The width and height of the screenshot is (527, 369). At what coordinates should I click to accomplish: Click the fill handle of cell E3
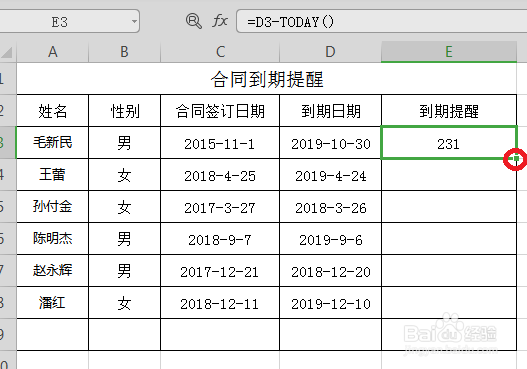coord(516,158)
